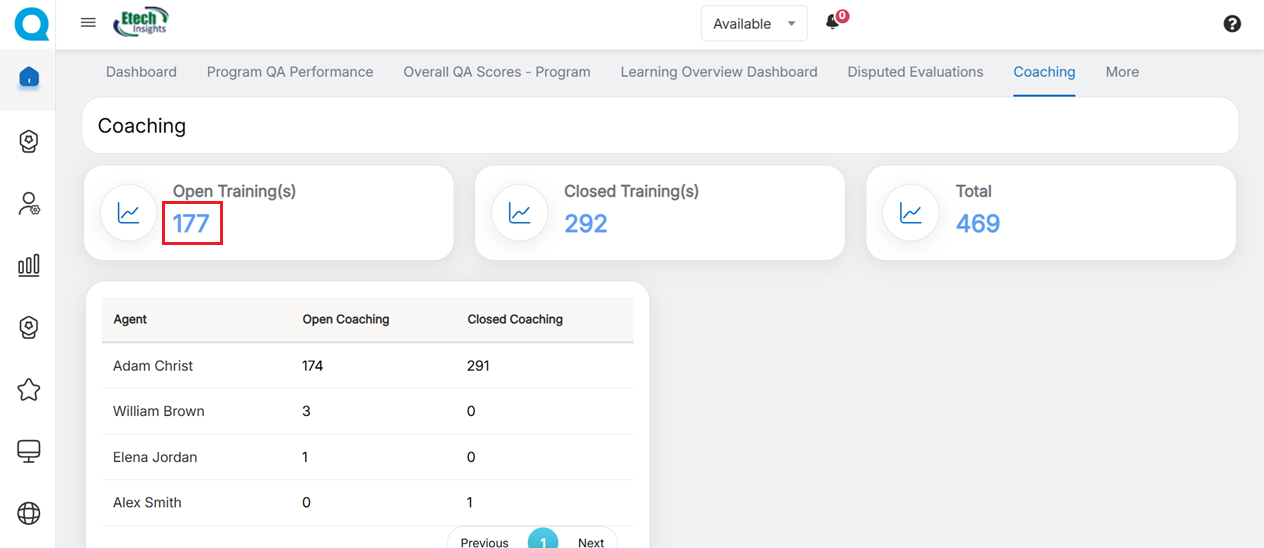Viewport: 1264px width, 548px height.
Task: Click the Closed Training(s) count 292
Action: [x=585, y=223]
